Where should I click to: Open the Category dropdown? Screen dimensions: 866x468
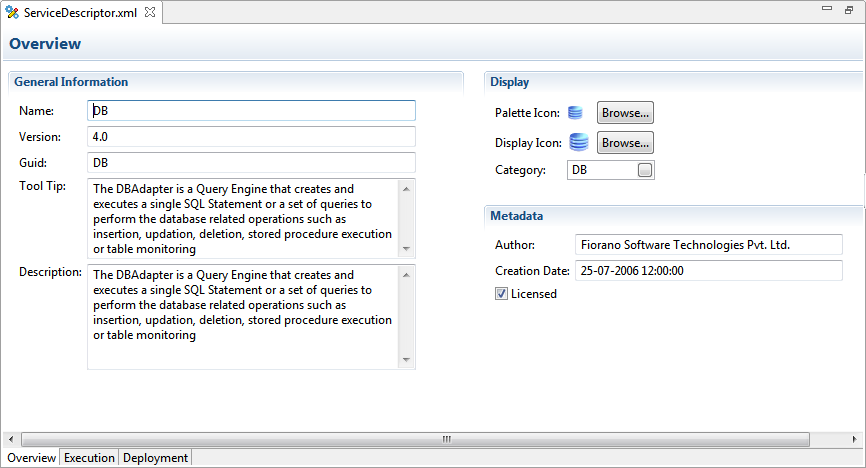click(x=645, y=170)
